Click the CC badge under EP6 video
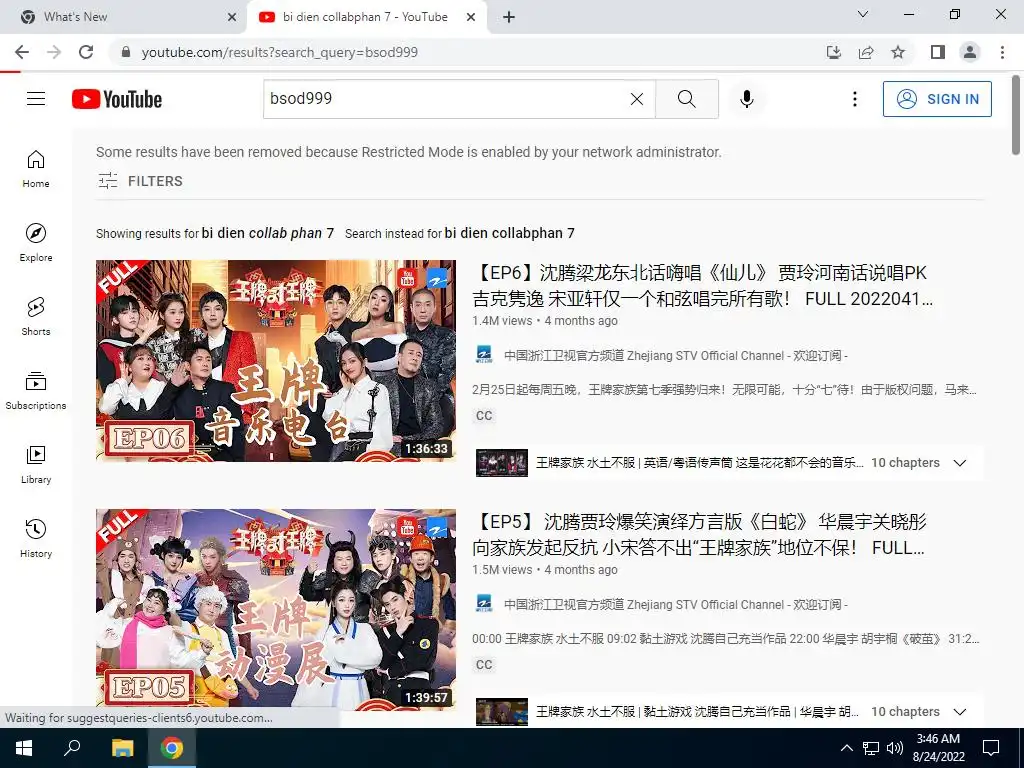Screen dimensions: 1024x768 (x=484, y=415)
